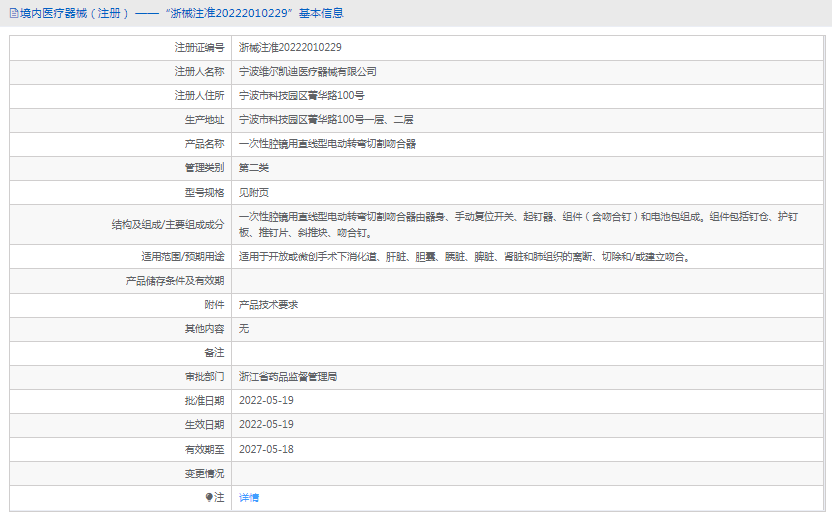Select the 结构及组成 description text
Screen dimensions: 832x519
point(518,224)
